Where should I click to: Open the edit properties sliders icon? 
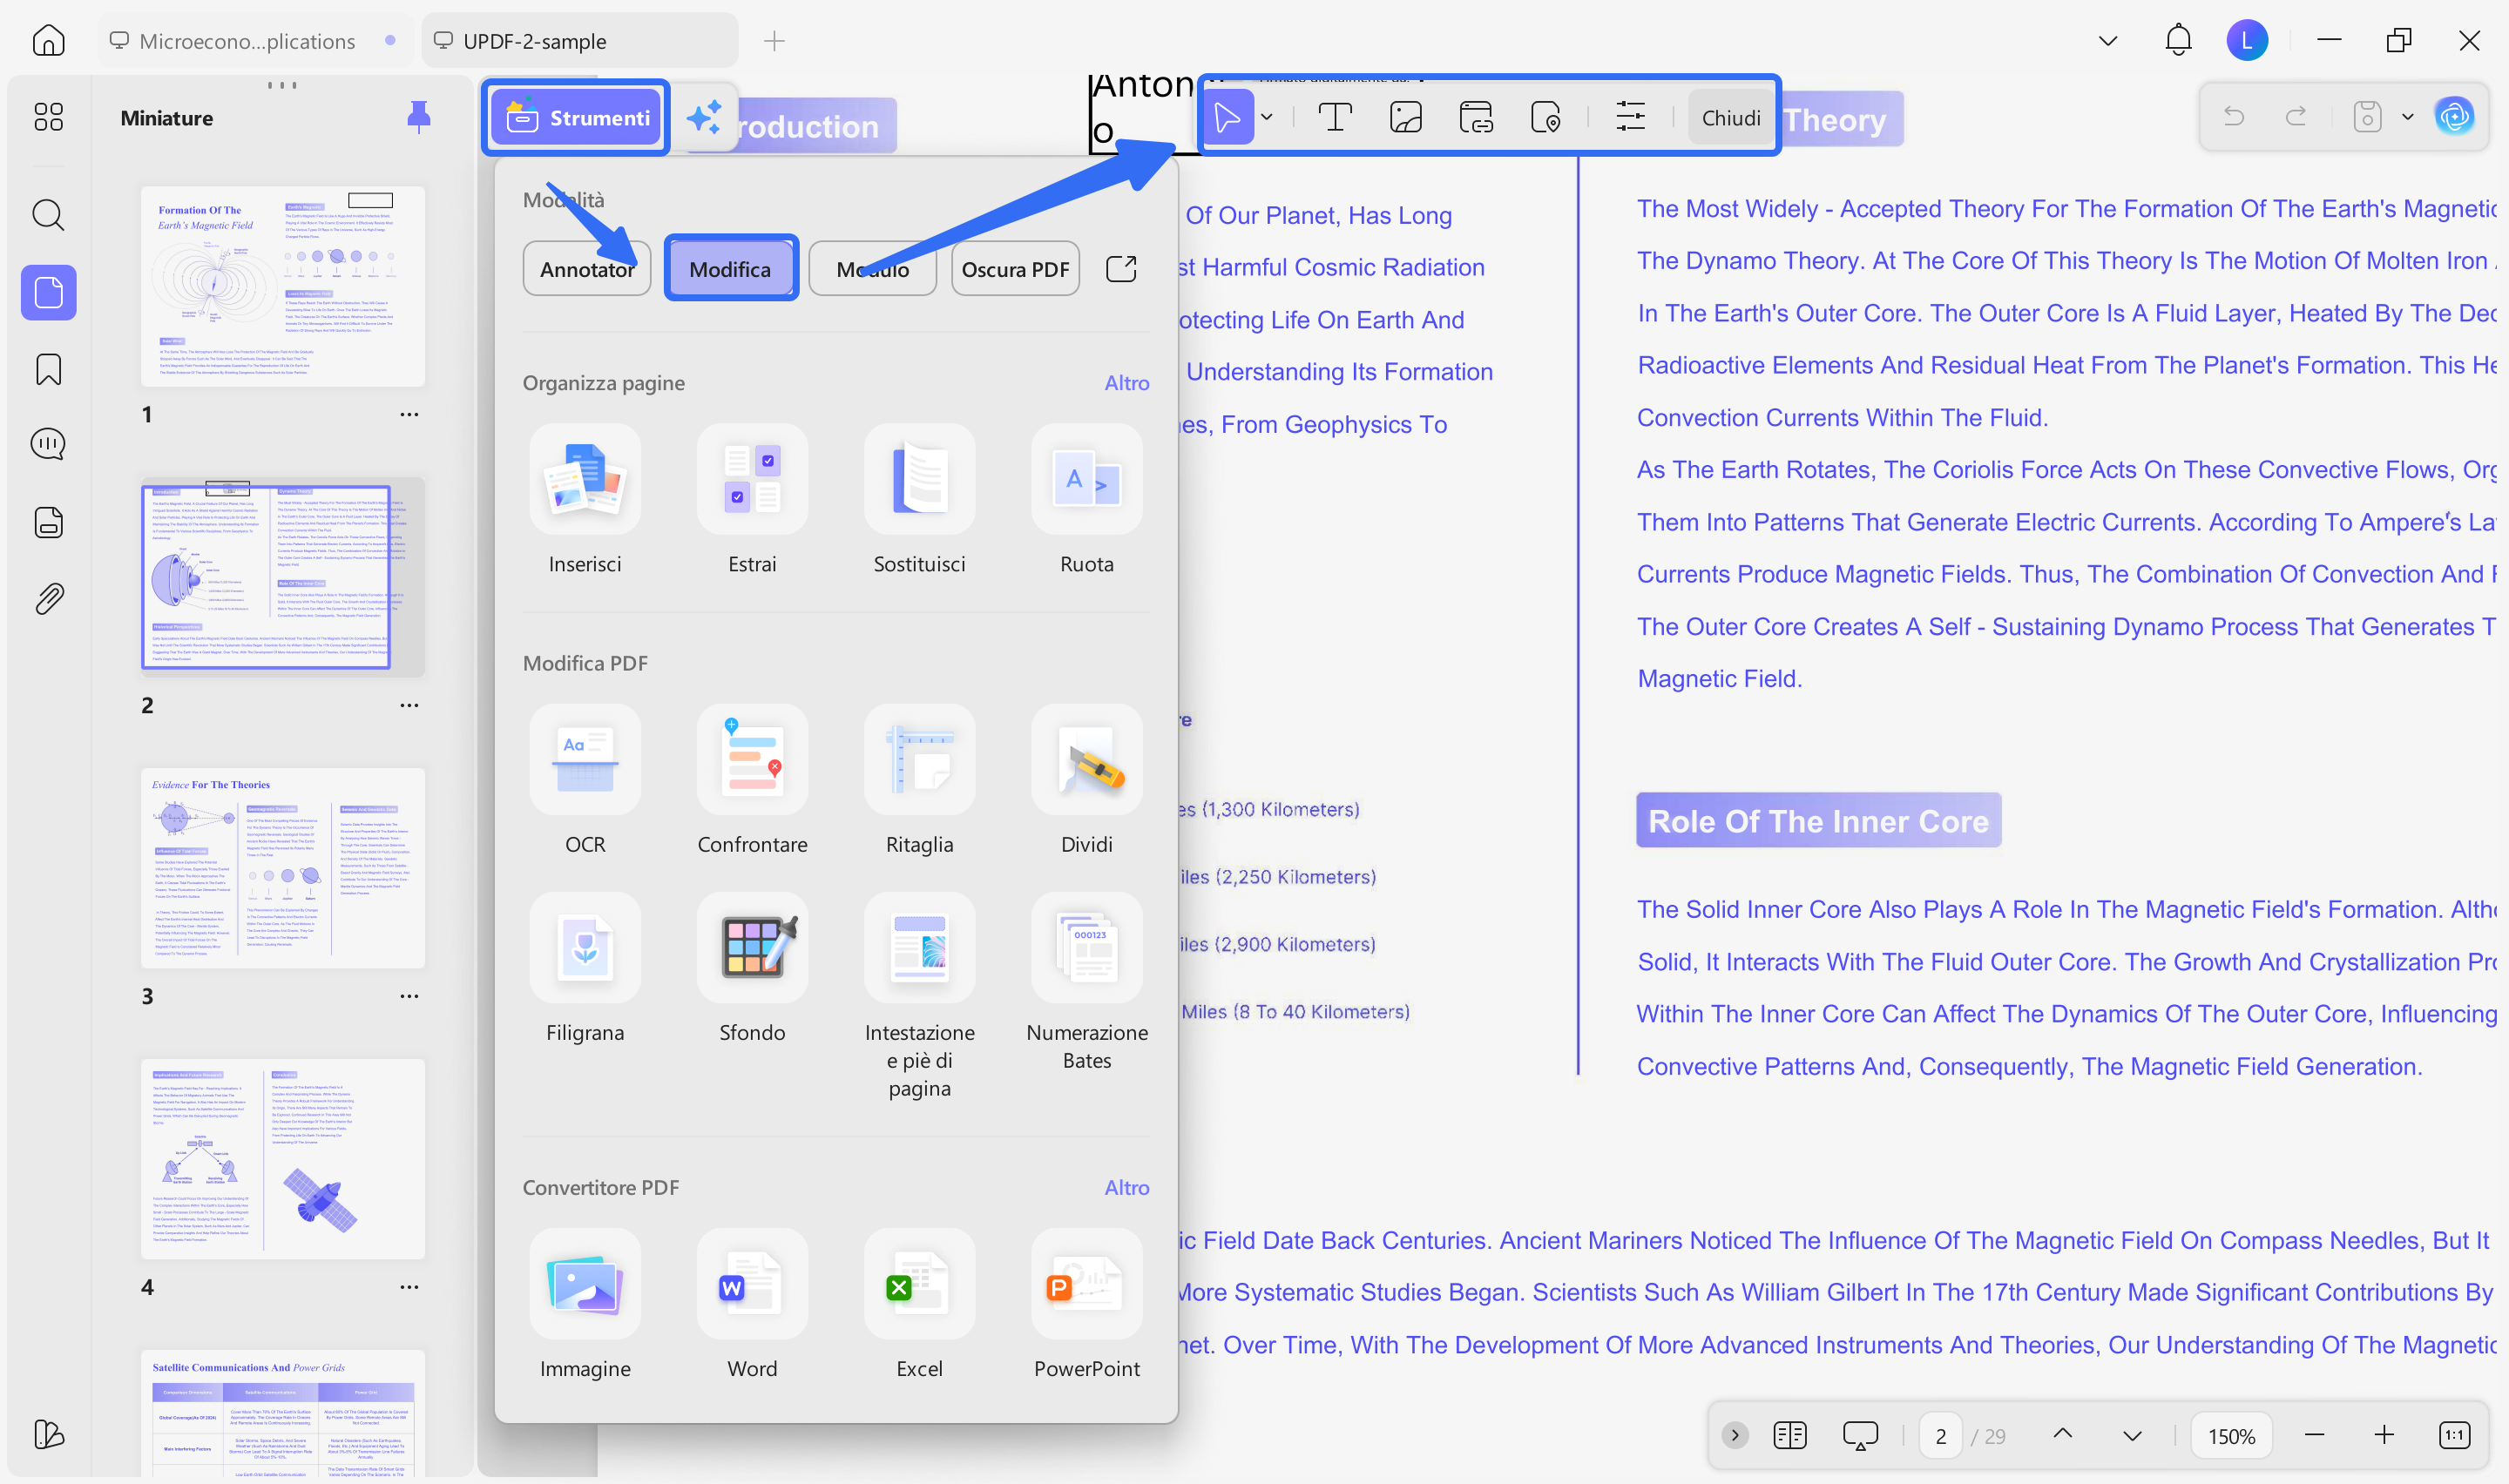click(x=1630, y=117)
